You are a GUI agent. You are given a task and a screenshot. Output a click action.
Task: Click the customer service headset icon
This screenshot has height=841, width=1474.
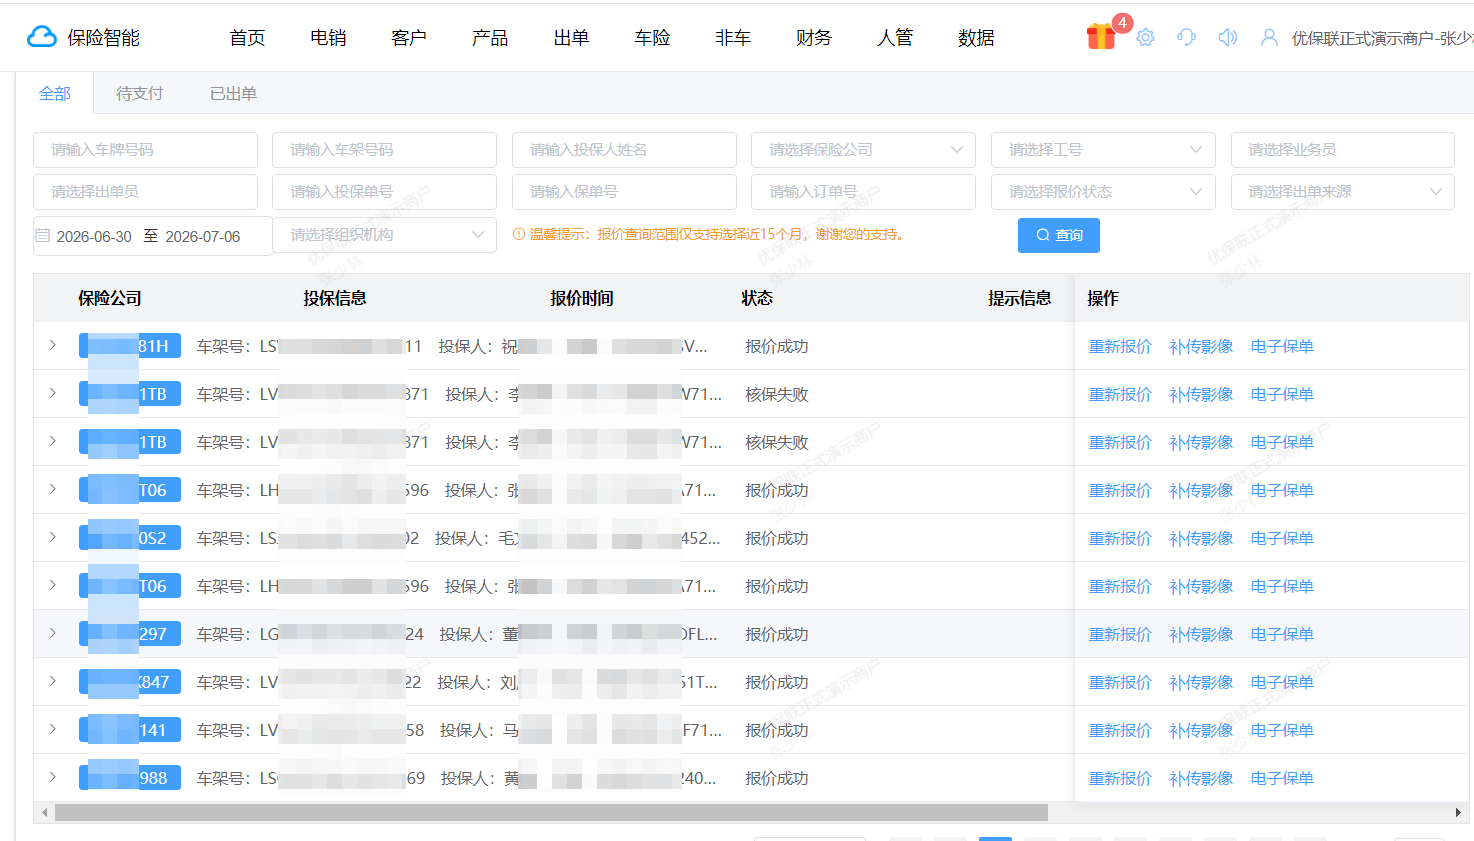click(x=1187, y=37)
